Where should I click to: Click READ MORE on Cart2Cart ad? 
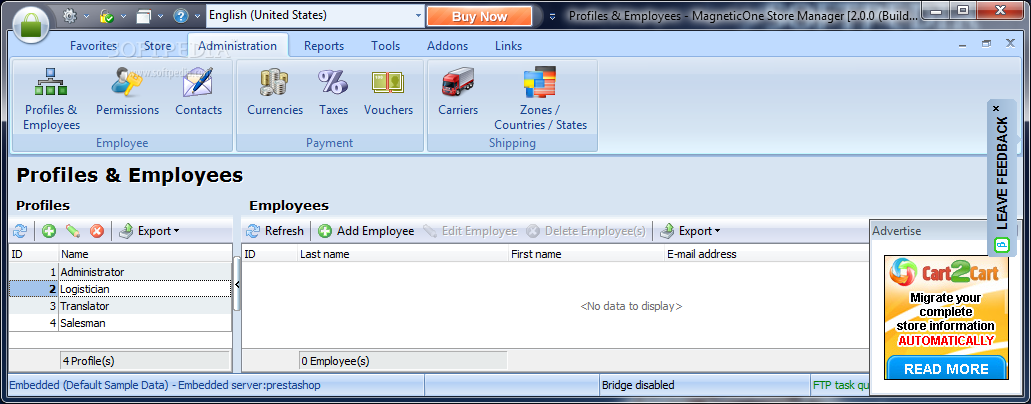click(946, 368)
